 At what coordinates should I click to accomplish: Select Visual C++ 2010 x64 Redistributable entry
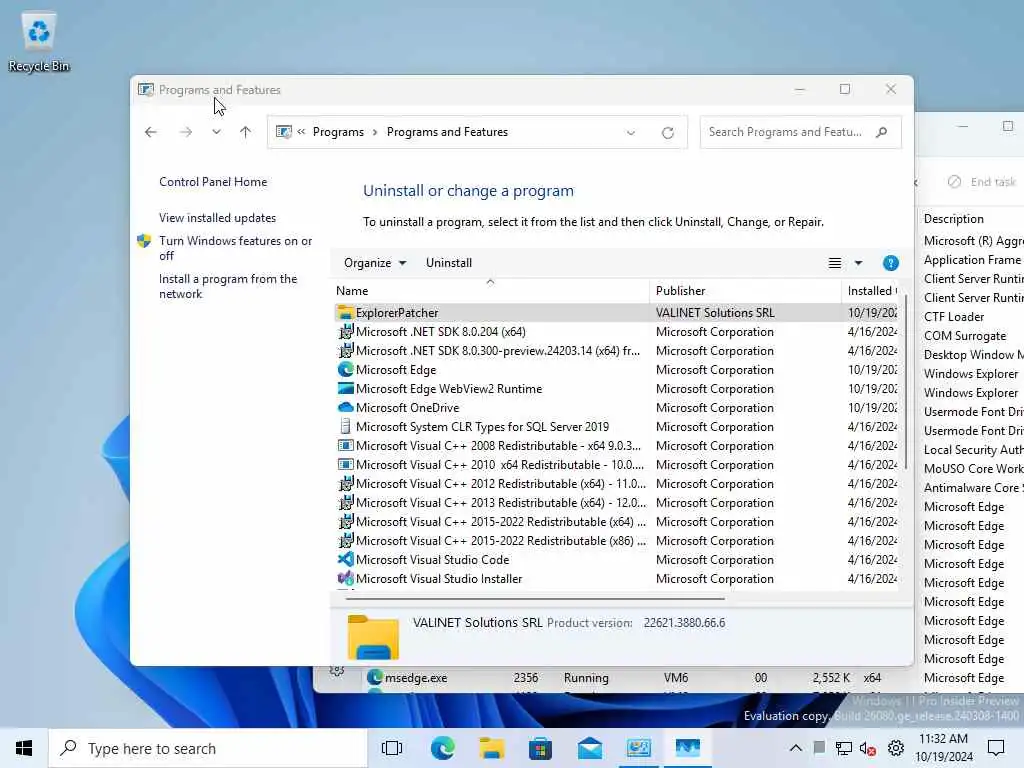pos(616,464)
